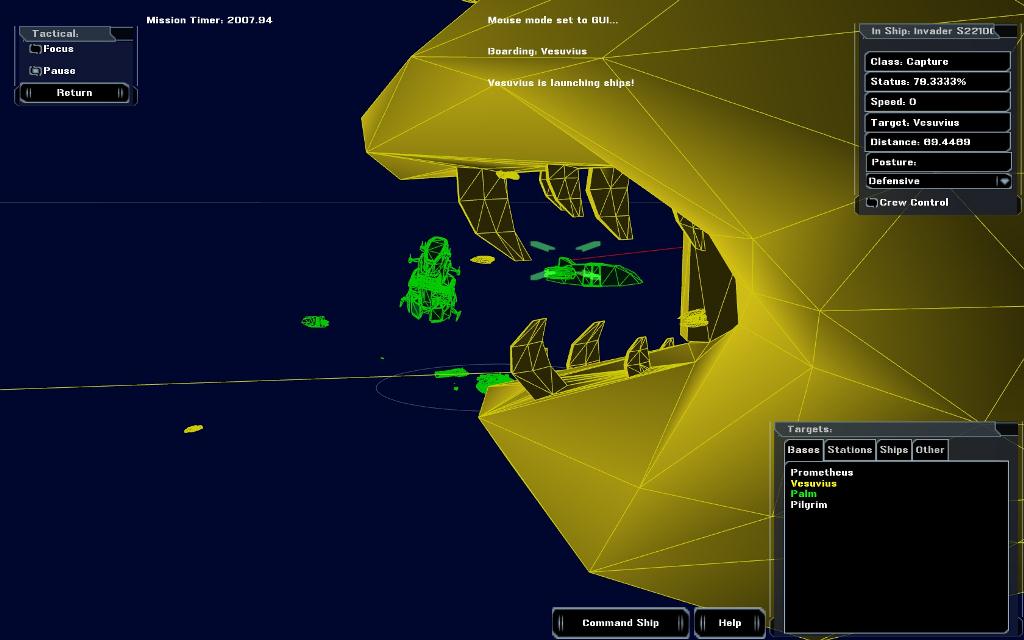Enable the Pause checkbox
Image resolution: width=1024 pixels, height=640 pixels.
pyautogui.click(x=35, y=71)
